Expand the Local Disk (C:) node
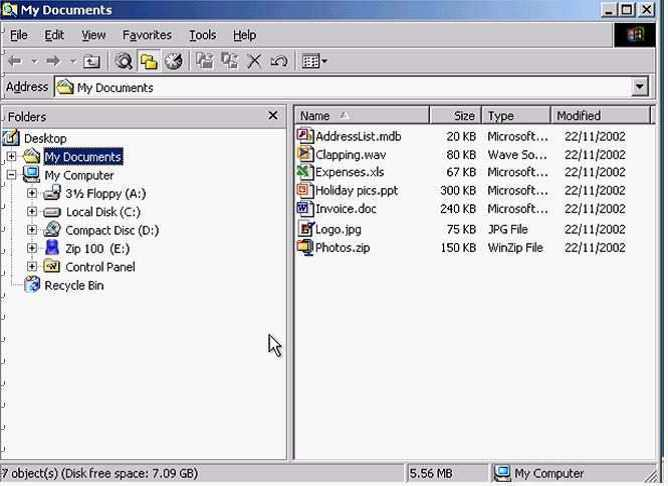668x486 pixels. [x=32, y=212]
